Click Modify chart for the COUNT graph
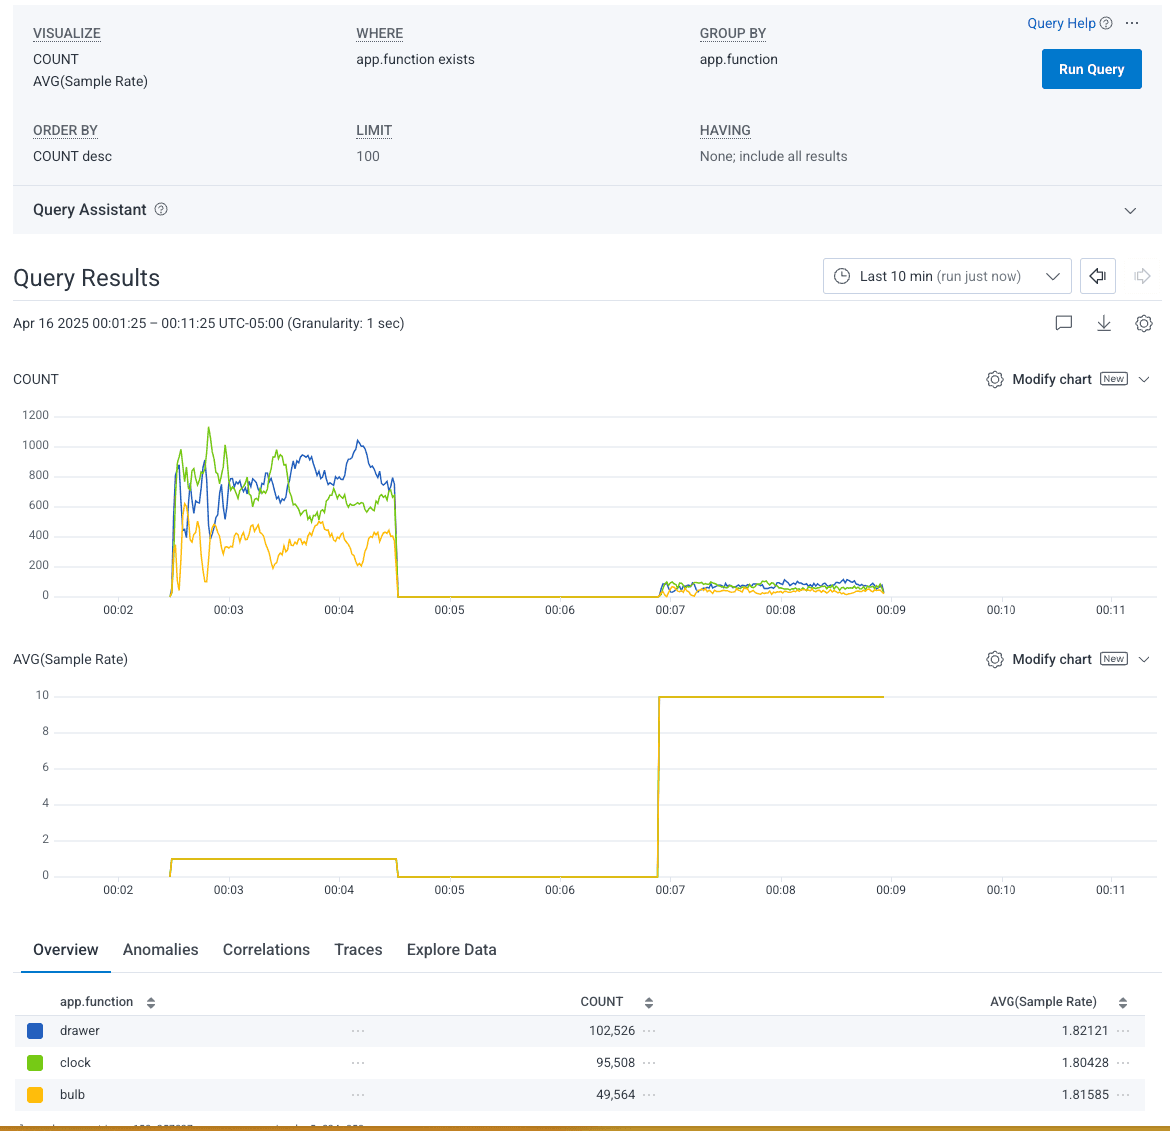The image size is (1170, 1131). [x=1051, y=379]
